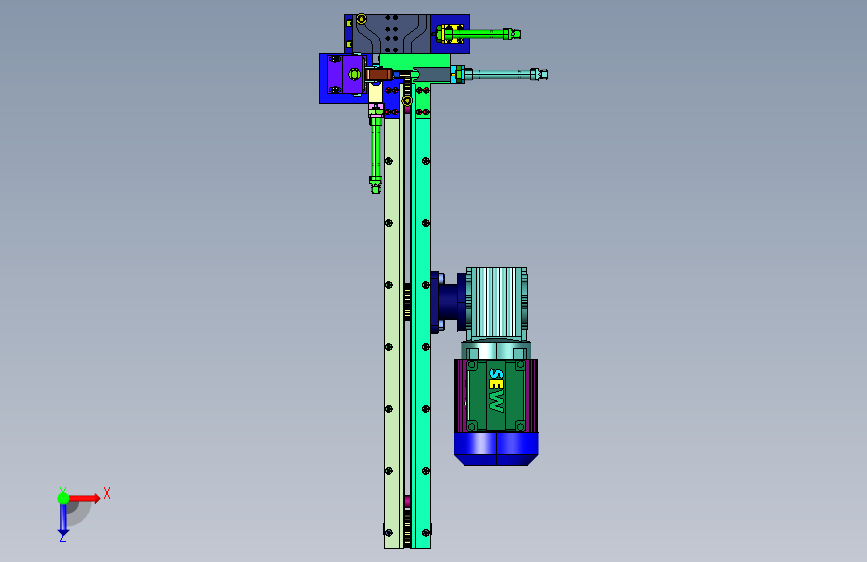
Task: Select the yellow ring bolt on the top block
Action: (x=362, y=19)
